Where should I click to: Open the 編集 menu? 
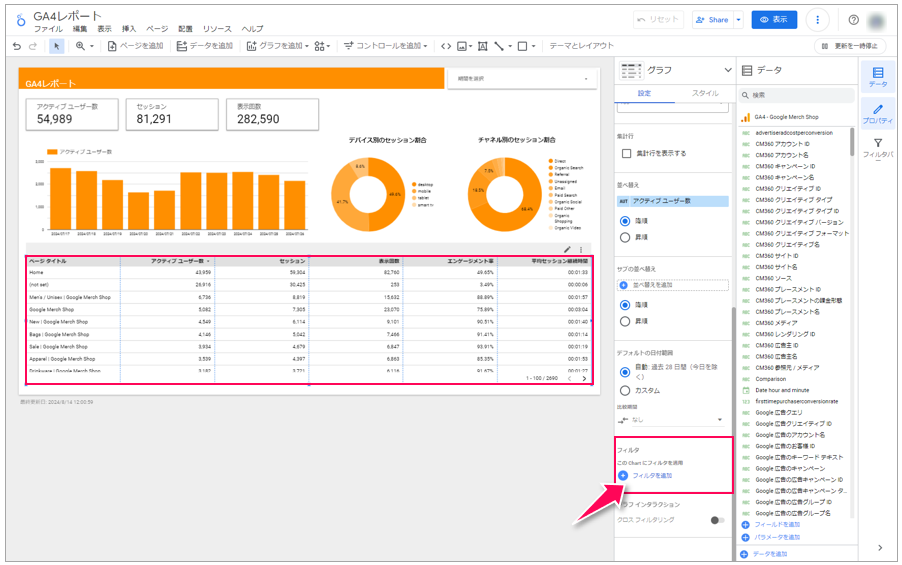point(80,29)
